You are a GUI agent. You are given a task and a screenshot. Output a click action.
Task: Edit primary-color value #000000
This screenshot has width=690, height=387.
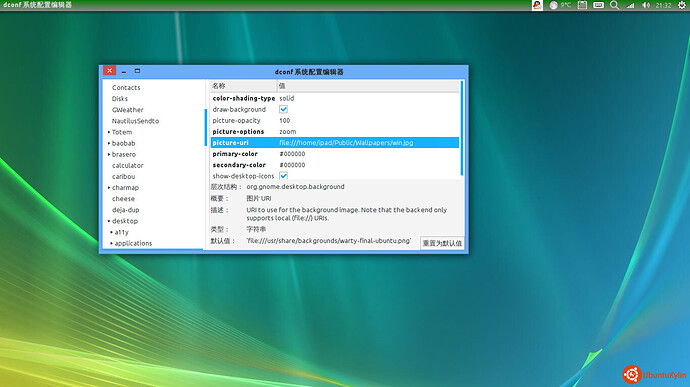pos(292,154)
